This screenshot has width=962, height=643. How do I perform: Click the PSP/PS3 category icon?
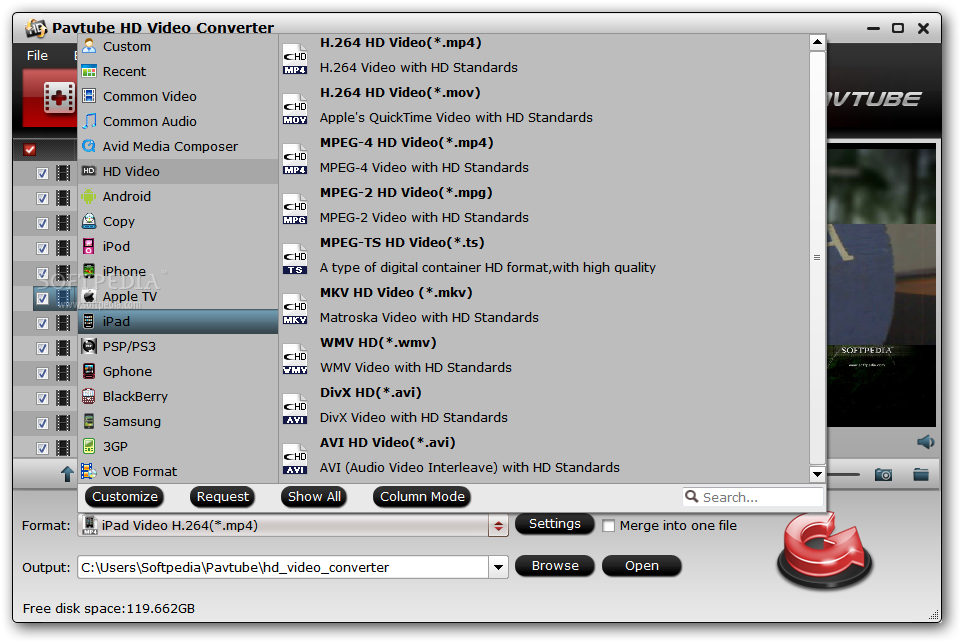coord(89,346)
